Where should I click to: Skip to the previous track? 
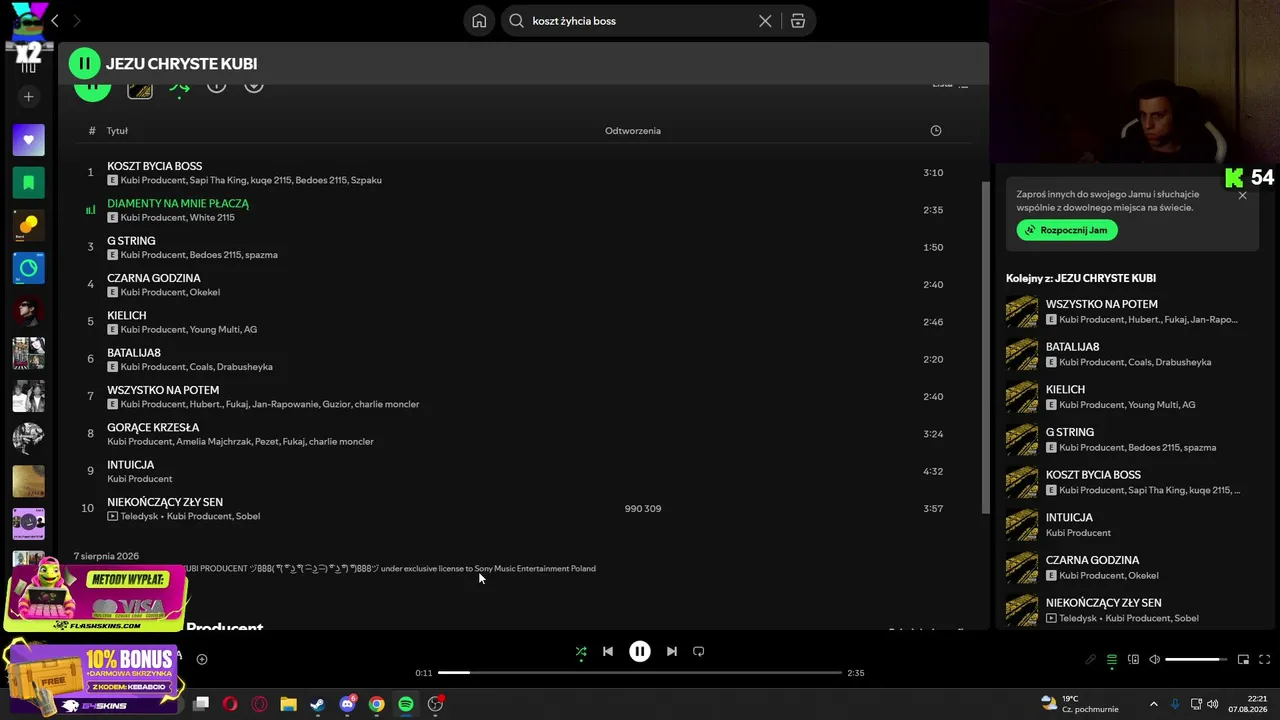(608, 651)
